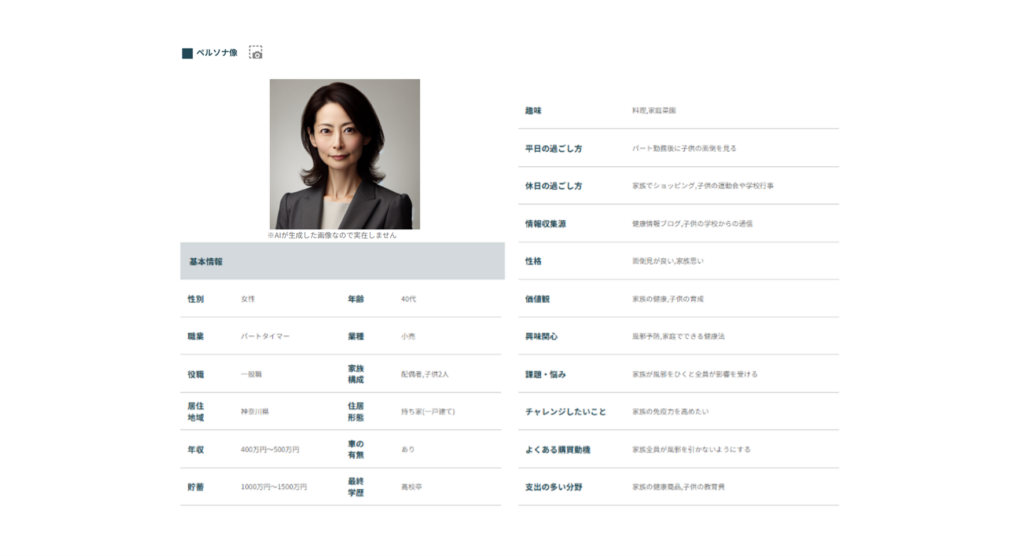Click the 基本情報 section header
Image resolution: width=1024 pixels, height=556 pixels.
click(x=342, y=261)
